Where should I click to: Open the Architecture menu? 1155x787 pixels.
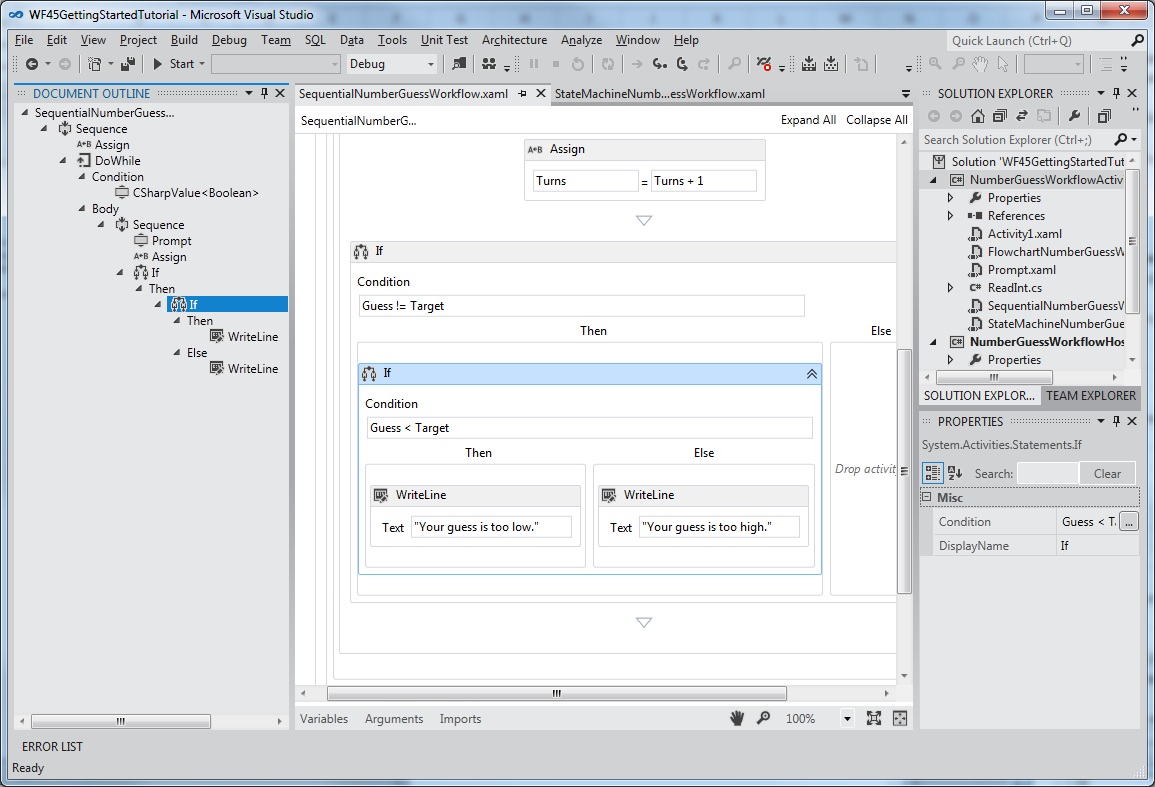(x=514, y=40)
